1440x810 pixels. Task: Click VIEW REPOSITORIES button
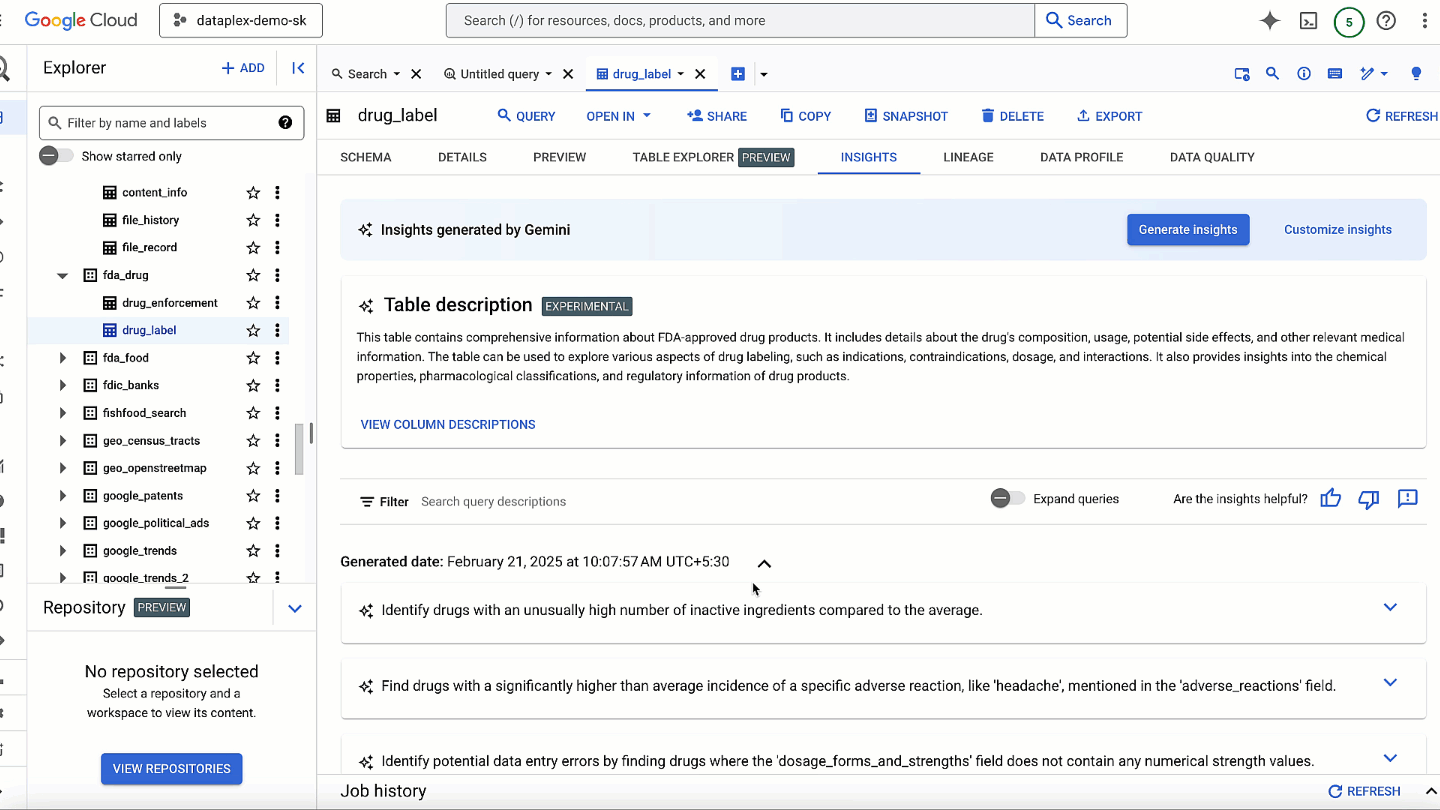(171, 768)
